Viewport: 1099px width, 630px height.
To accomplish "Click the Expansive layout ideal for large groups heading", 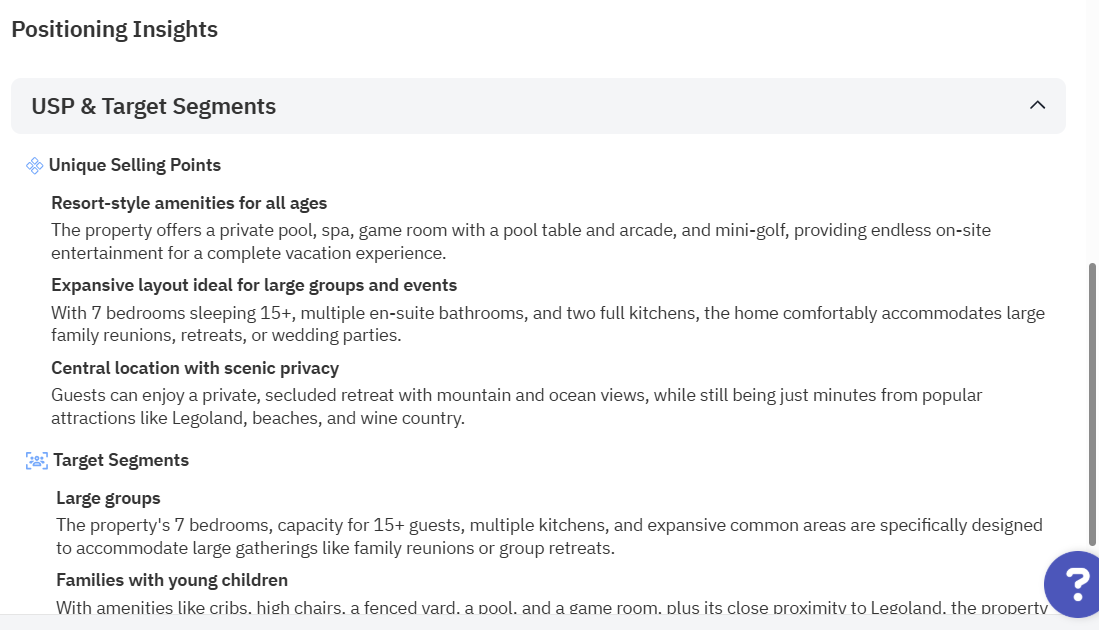I will [x=254, y=285].
